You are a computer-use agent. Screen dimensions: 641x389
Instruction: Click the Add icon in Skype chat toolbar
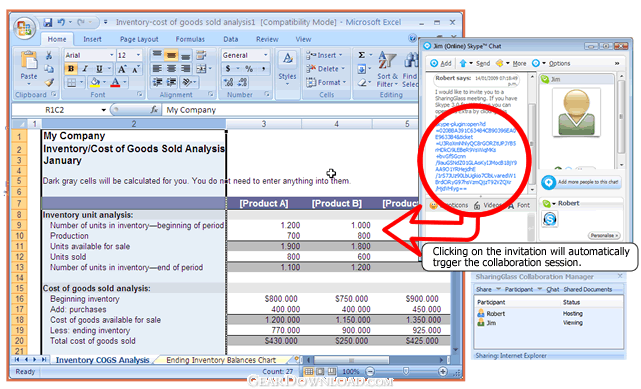pyautogui.click(x=441, y=63)
